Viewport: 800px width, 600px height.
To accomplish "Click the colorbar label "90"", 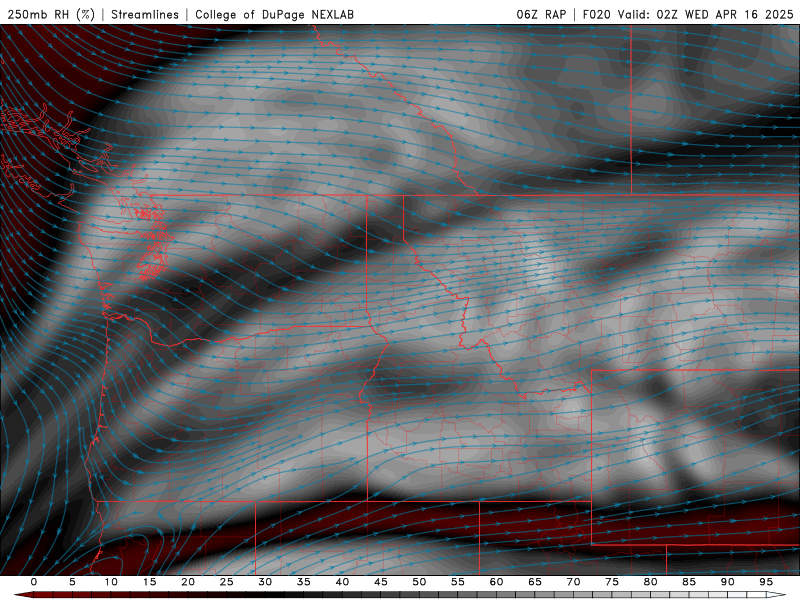I will tap(728, 582).
